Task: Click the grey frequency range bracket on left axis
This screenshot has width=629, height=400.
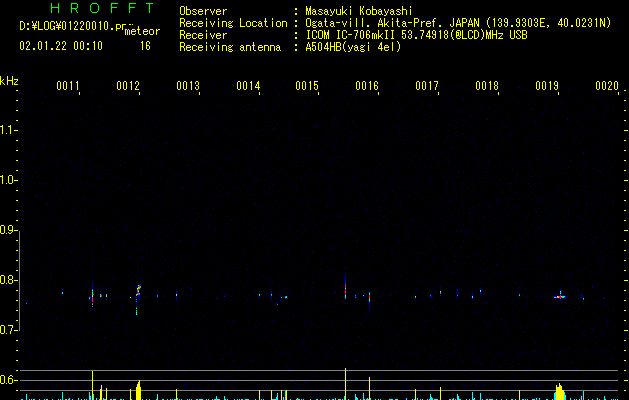Action: 19,280
